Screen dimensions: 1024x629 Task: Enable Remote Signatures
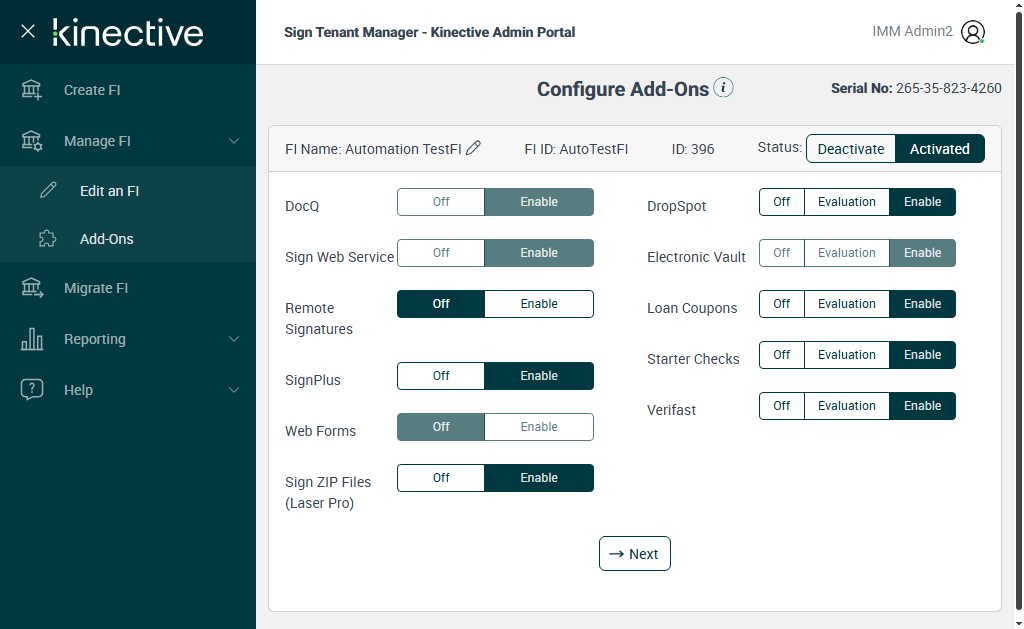pos(539,304)
